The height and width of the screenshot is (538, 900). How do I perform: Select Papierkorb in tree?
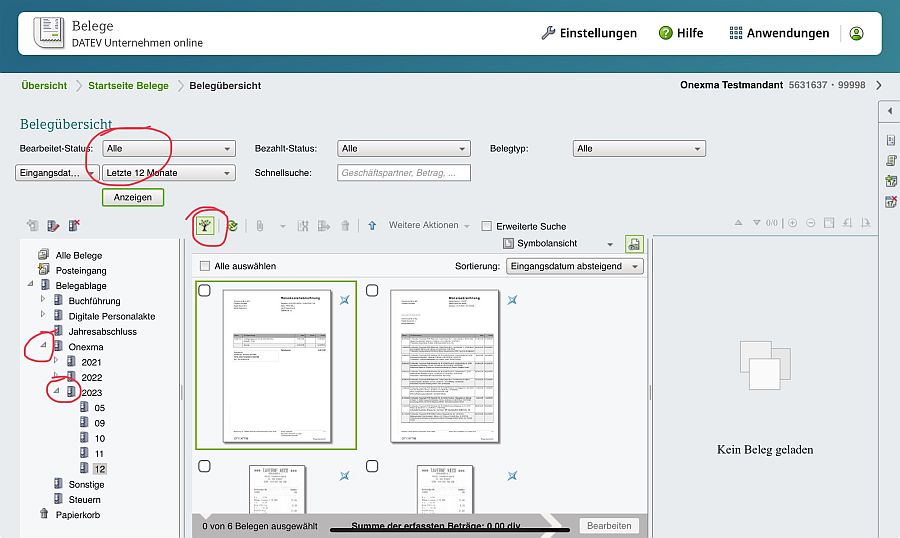click(x=77, y=515)
